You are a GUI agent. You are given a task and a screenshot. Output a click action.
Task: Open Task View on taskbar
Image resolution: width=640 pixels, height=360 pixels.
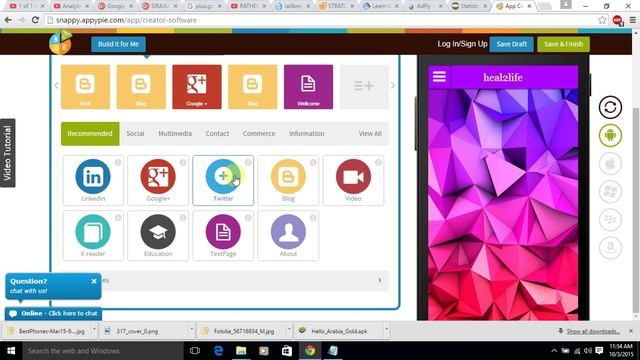[195, 351]
